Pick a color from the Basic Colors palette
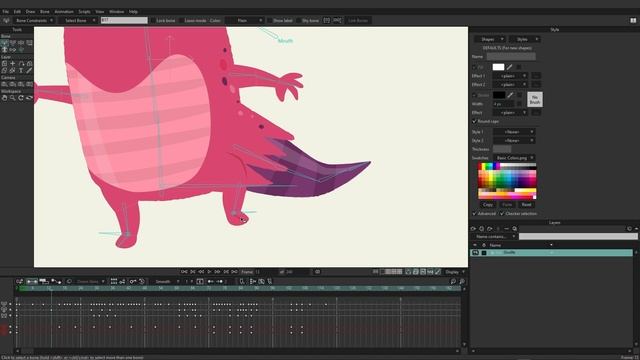640x360 pixels. tap(507, 181)
